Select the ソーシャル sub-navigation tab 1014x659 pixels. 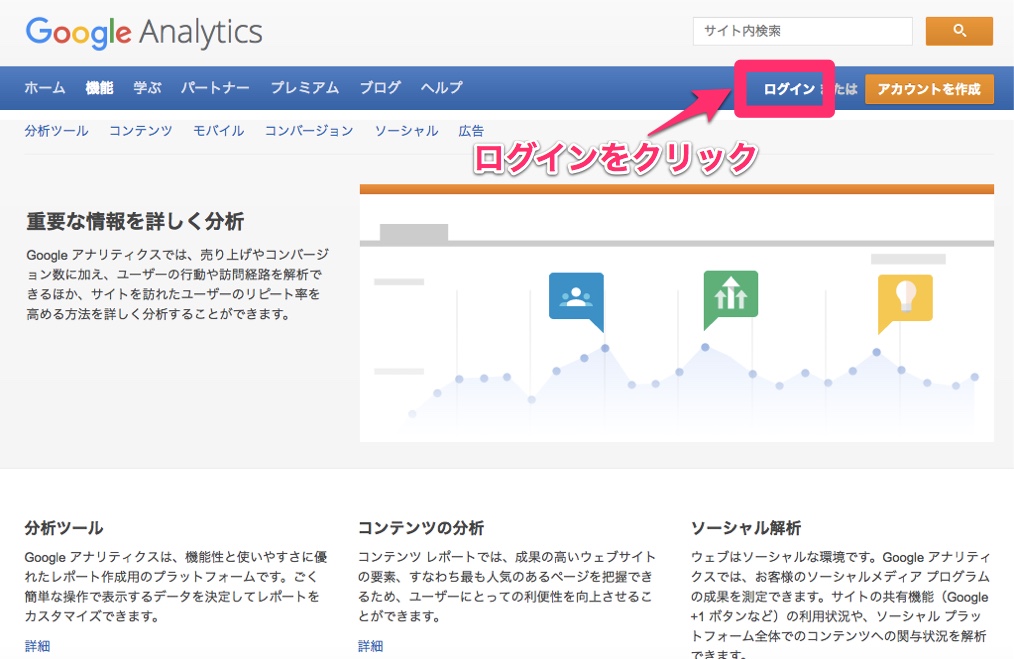[407, 131]
